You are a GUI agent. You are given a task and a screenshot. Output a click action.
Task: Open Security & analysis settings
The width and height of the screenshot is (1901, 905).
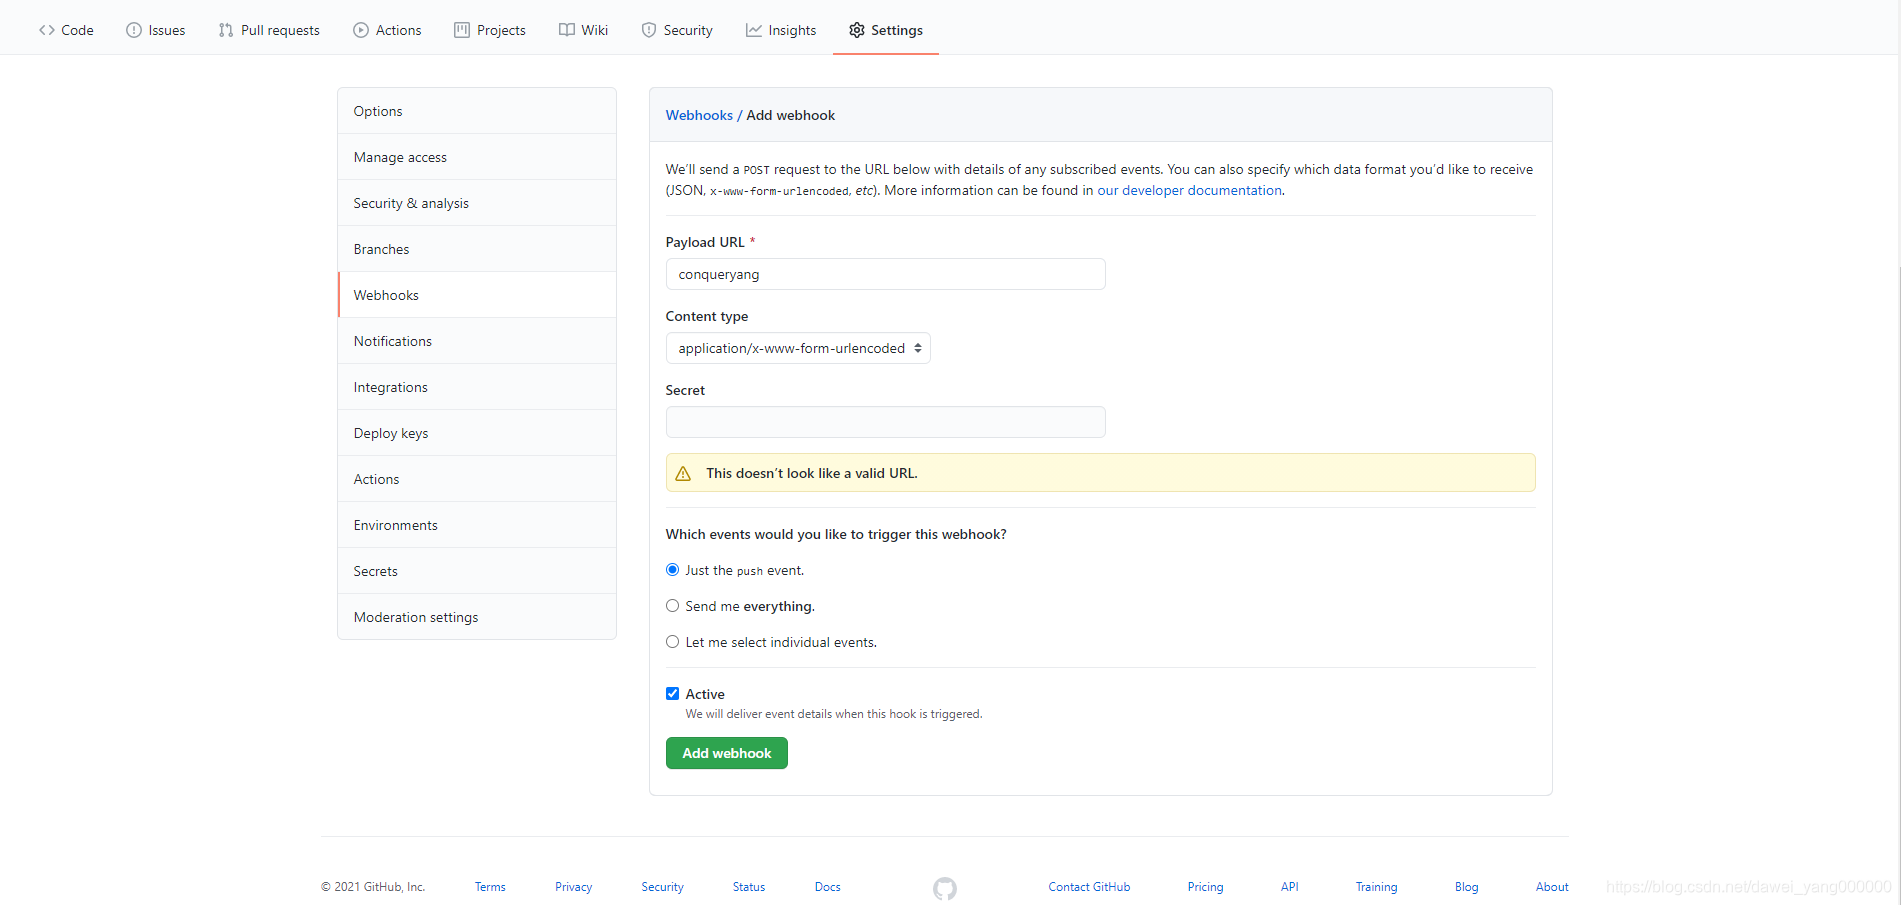(477, 203)
